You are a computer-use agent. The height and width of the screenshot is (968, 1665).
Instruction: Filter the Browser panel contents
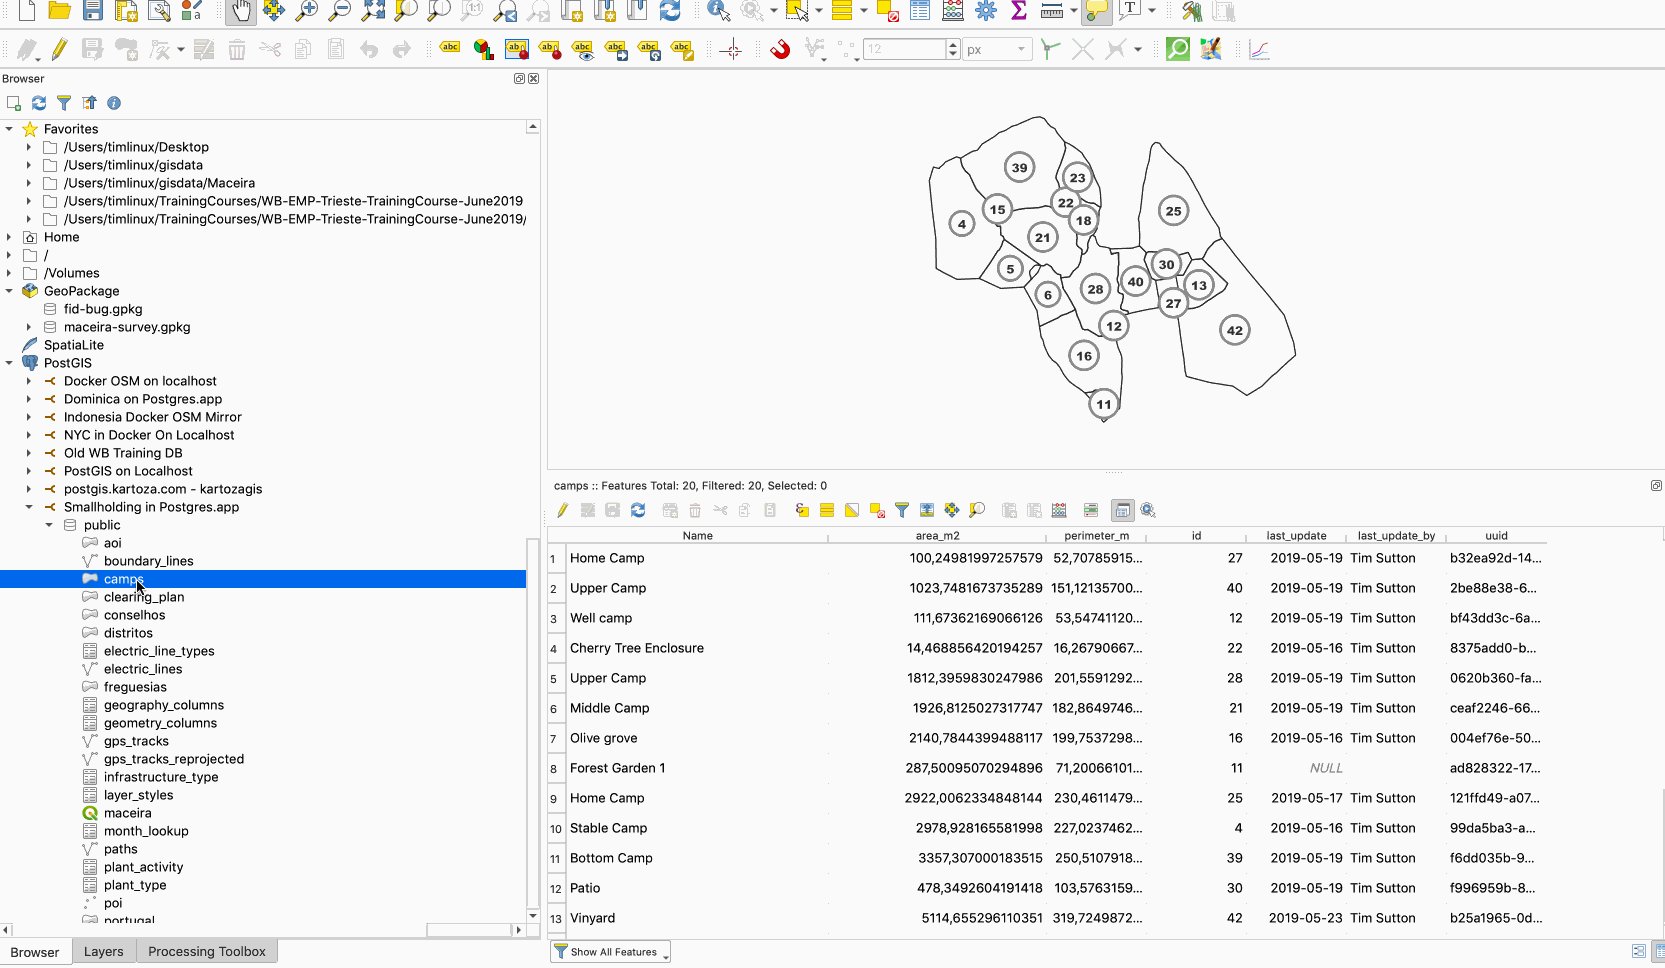tap(64, 103)
